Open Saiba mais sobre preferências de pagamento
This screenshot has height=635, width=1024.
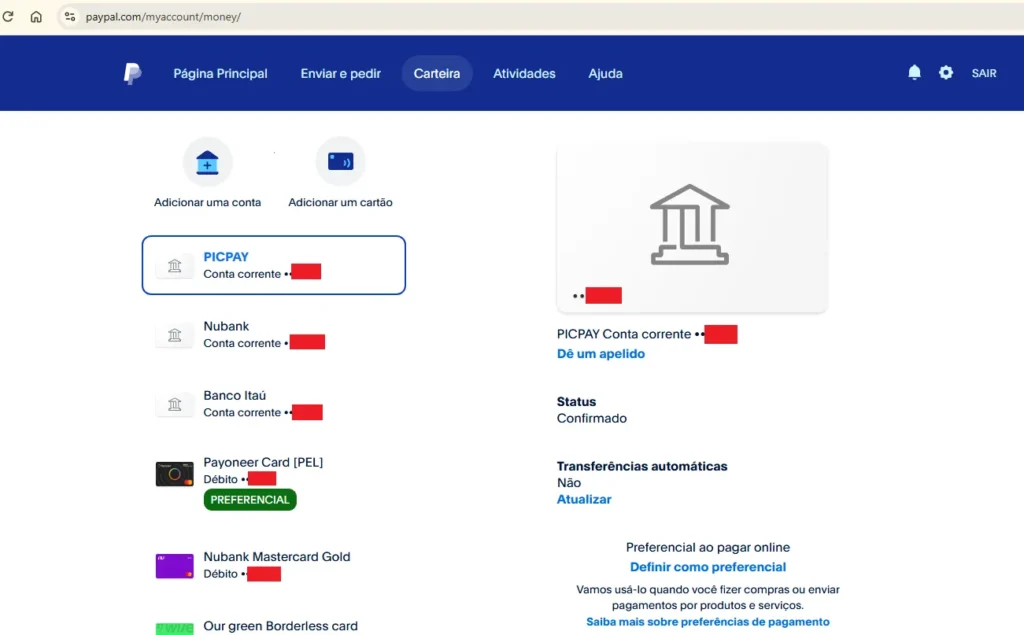708,622
